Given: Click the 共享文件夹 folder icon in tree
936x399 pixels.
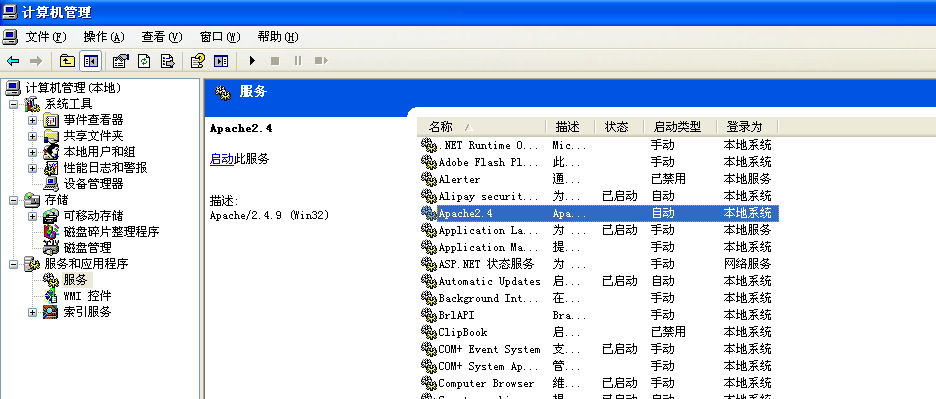Looking at the screenshot, I should (51, 136).
